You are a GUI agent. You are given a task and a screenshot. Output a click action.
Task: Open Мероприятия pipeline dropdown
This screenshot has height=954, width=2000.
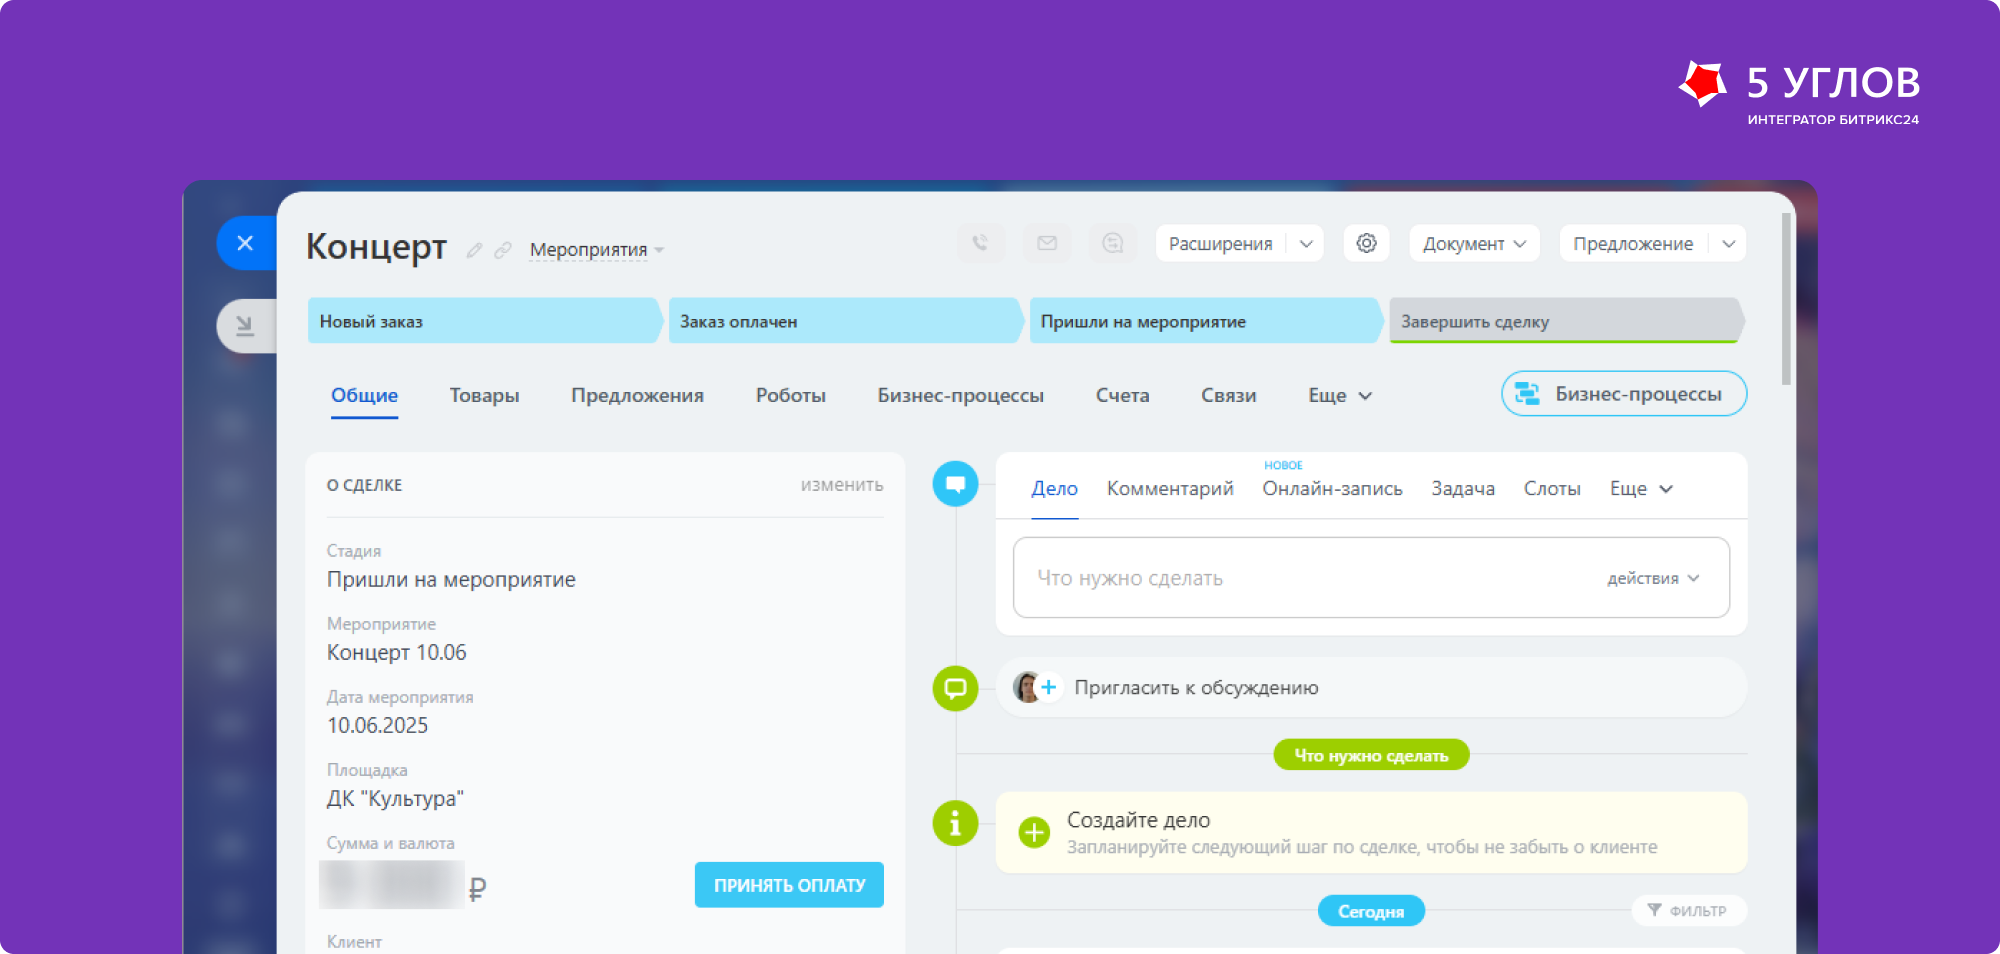(x=597, y=250)
